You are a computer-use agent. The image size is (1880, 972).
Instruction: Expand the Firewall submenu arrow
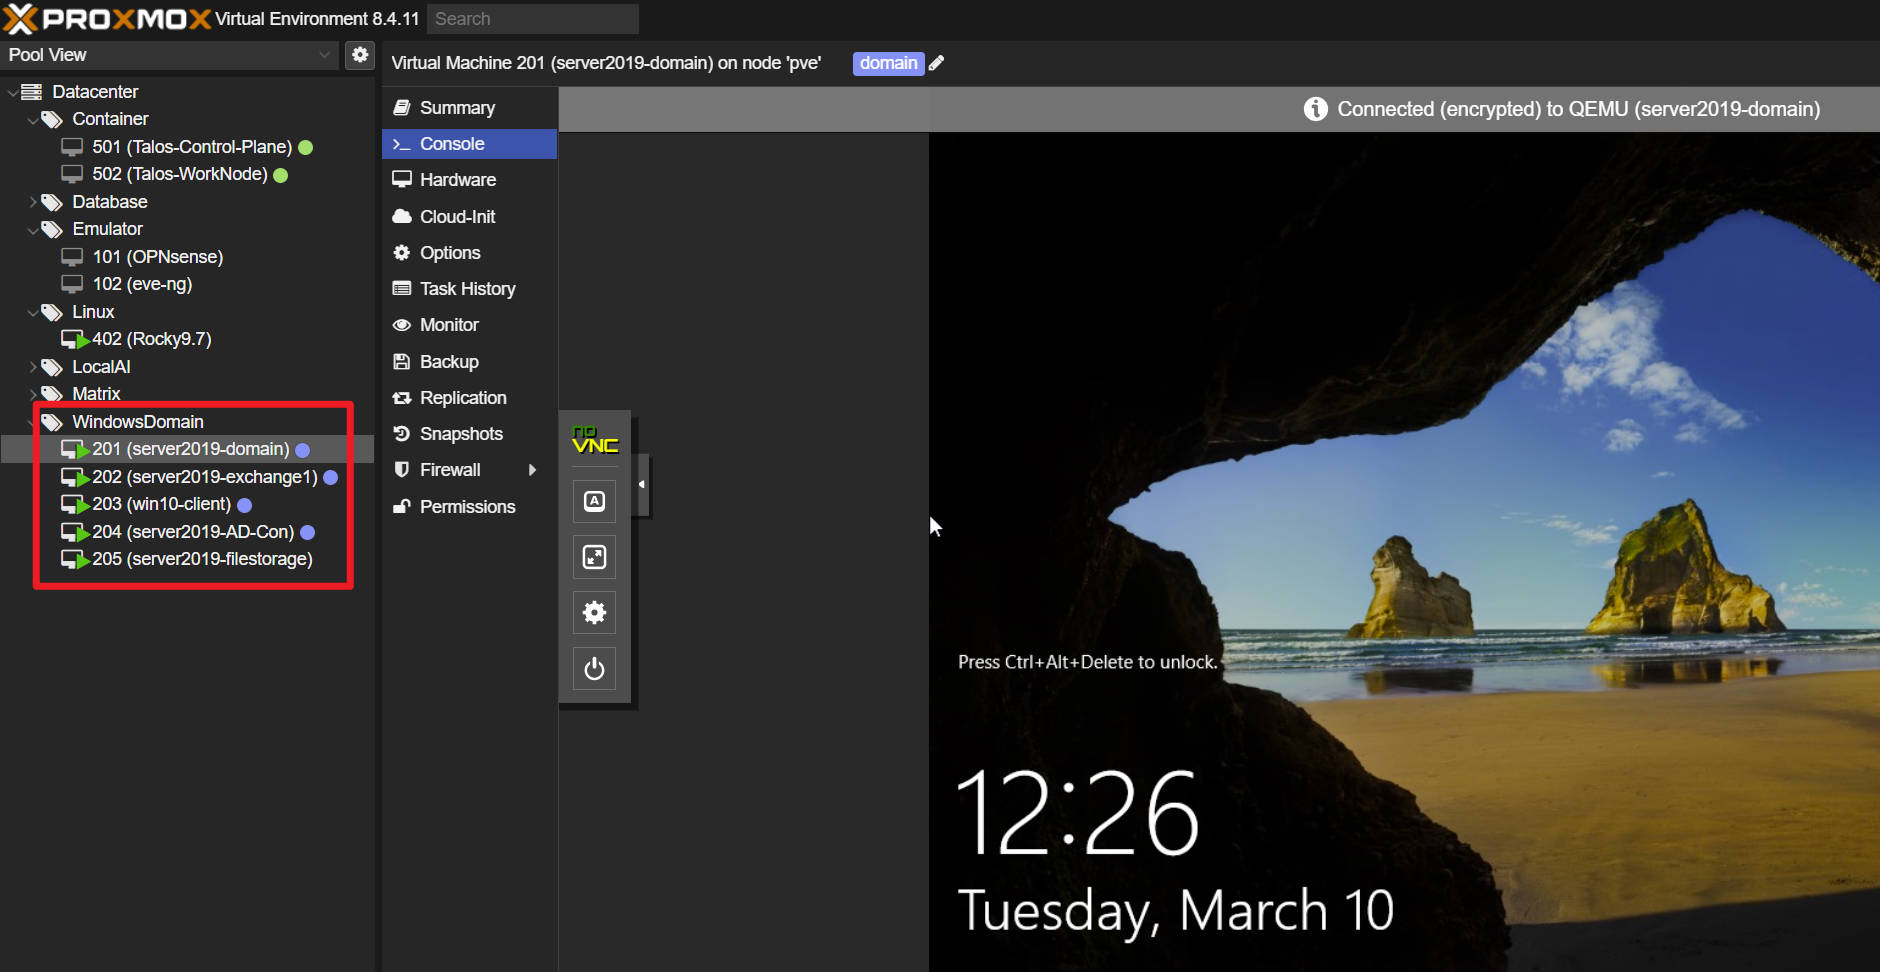click(x=532, y=470)
